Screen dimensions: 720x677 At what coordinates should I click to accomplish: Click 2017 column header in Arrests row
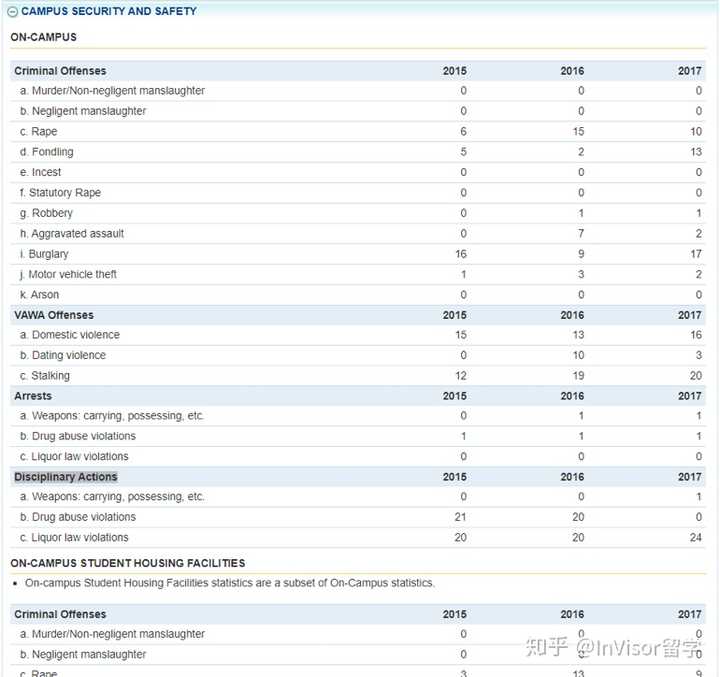point(690,396)
